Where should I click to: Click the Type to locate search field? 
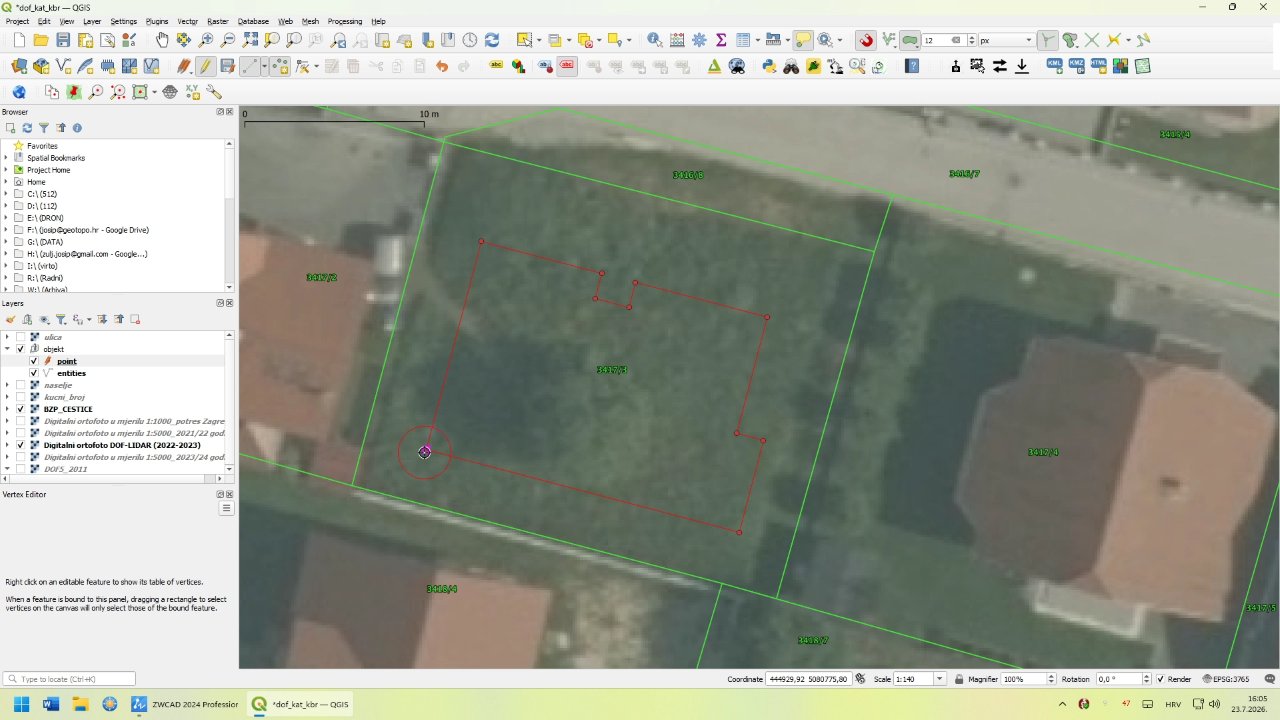point(69,679)
